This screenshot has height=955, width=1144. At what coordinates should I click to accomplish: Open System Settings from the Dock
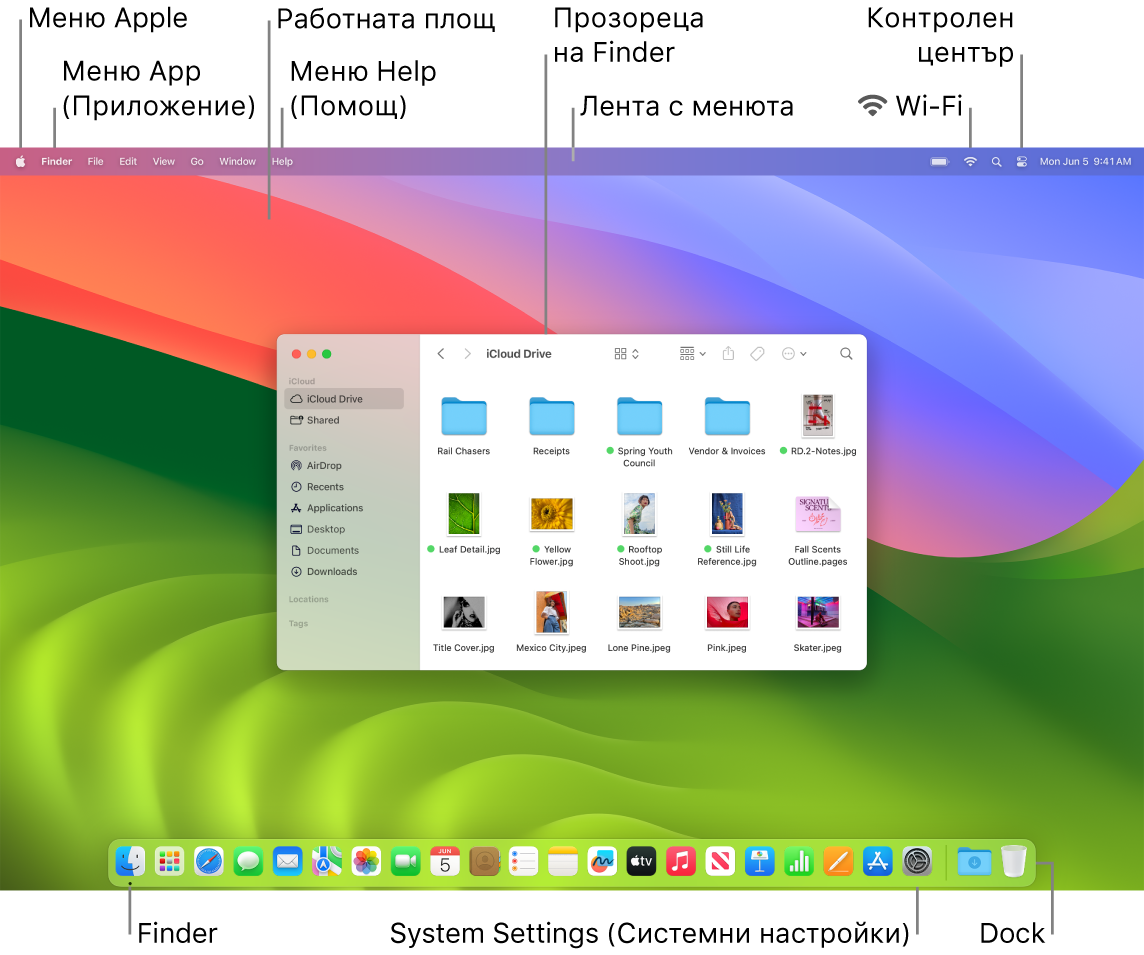[917, 861]
